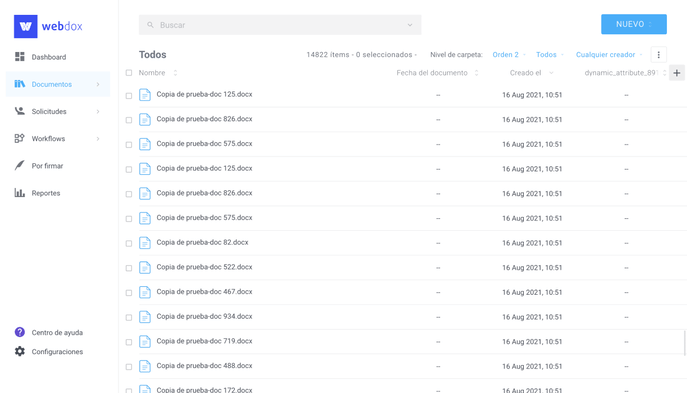Viewport: 687px width, 393px height.
Task: Click the NUEVO button
Action: pyautogui.click(x=634, y=24)
